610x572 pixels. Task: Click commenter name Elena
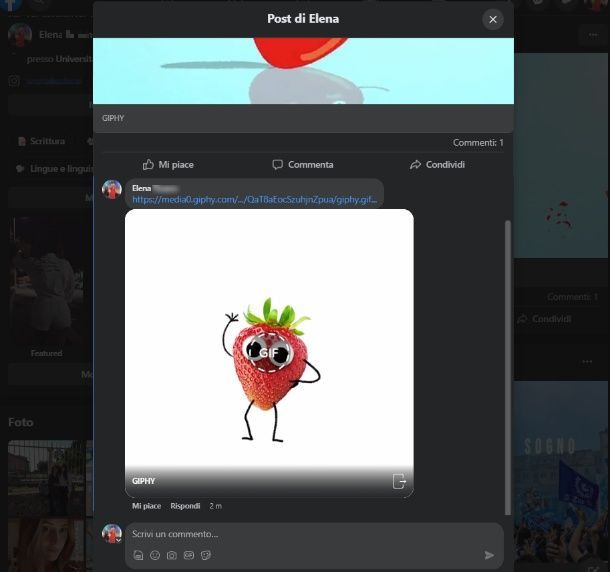pos(141,188)
